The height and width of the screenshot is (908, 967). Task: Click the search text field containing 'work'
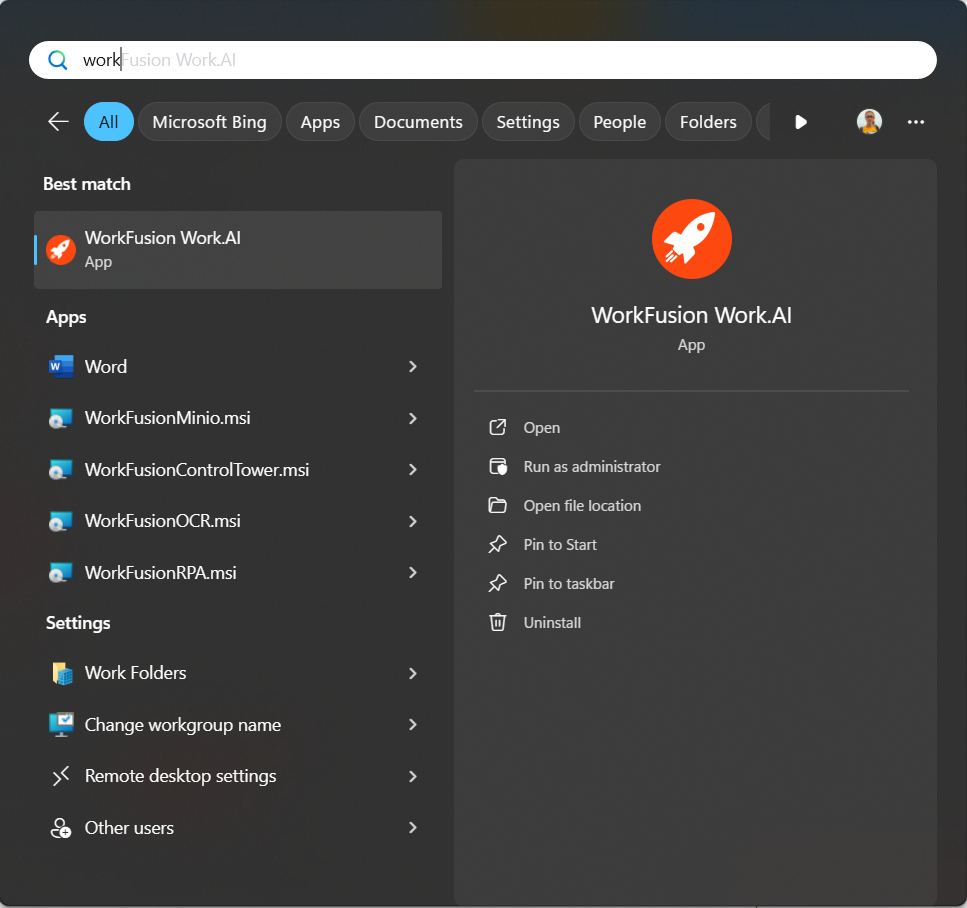482,60
